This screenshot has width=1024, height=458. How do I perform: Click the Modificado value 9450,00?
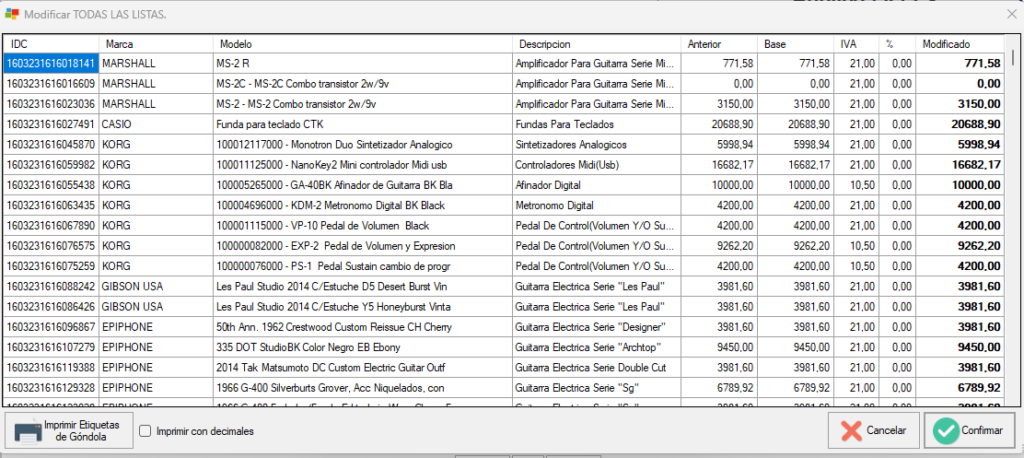[961, 347]
